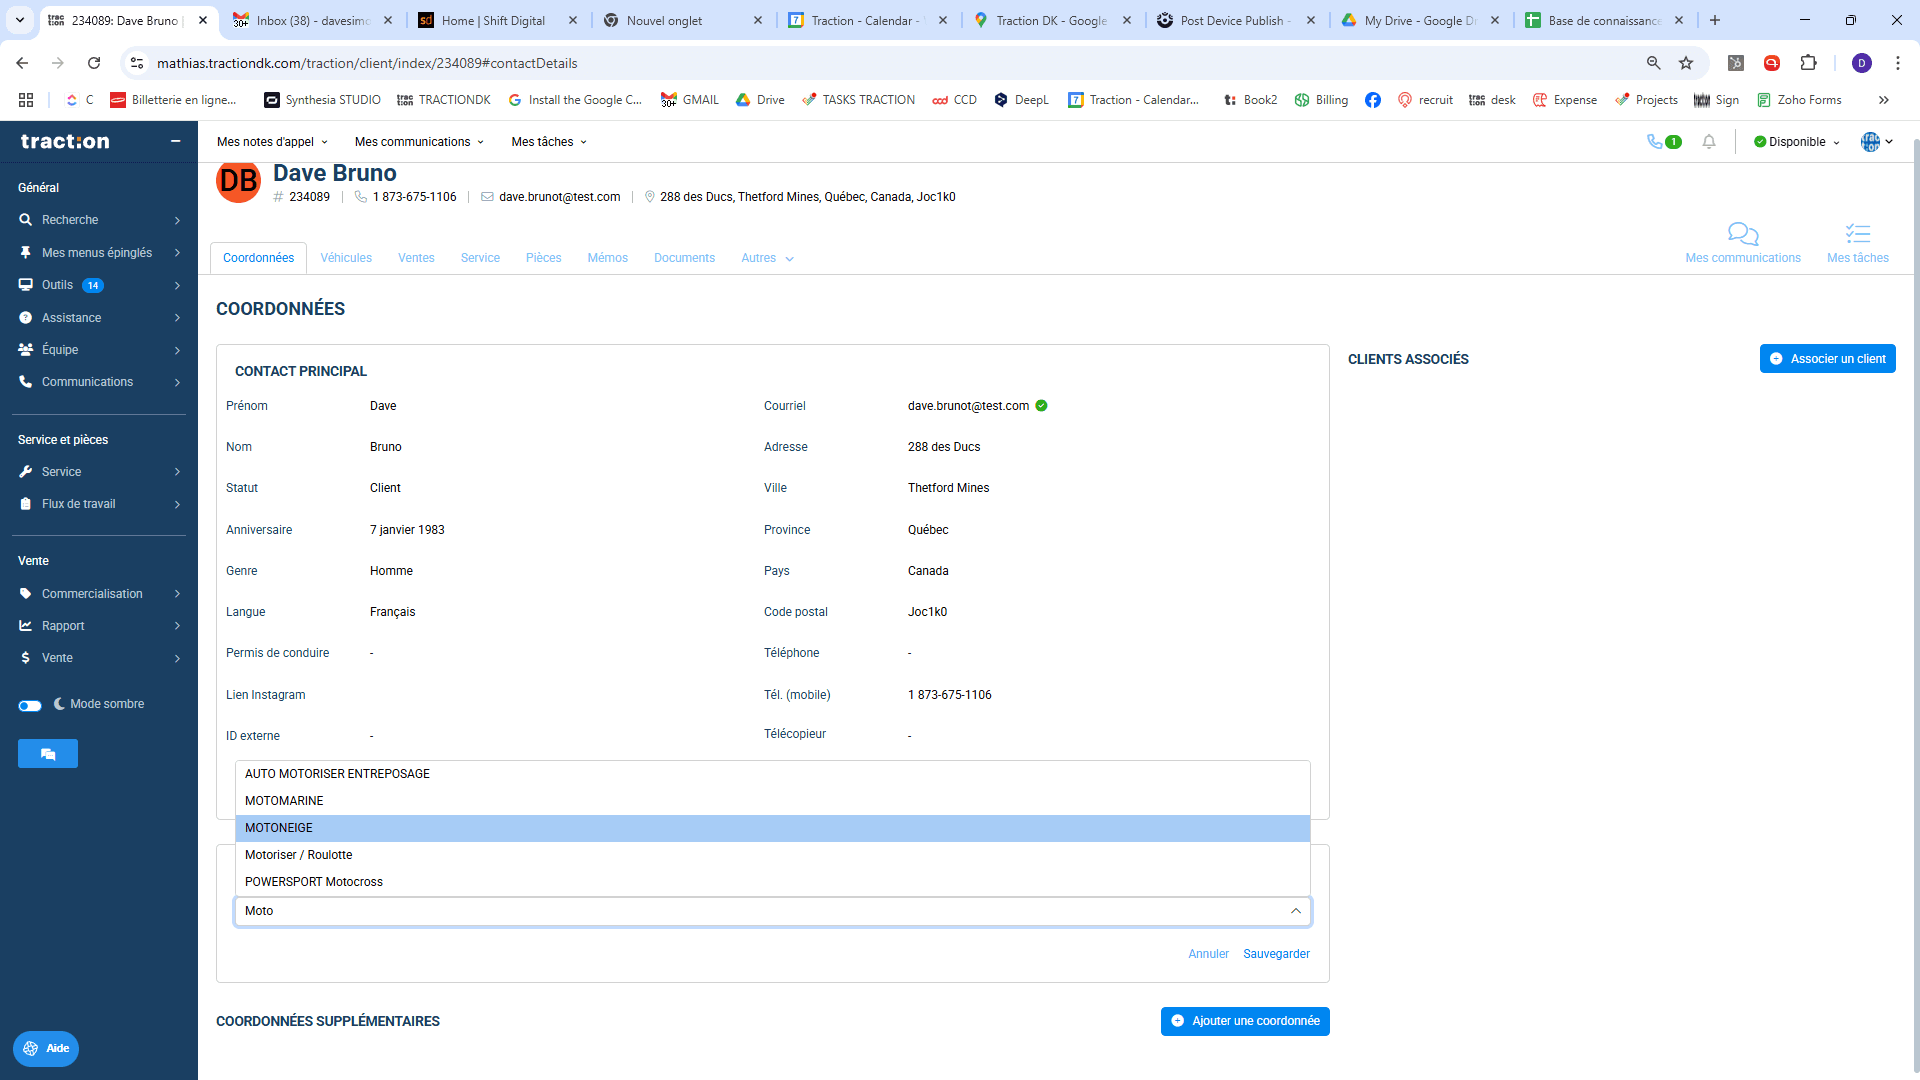Open Chrome profile avatar D

1862,63
